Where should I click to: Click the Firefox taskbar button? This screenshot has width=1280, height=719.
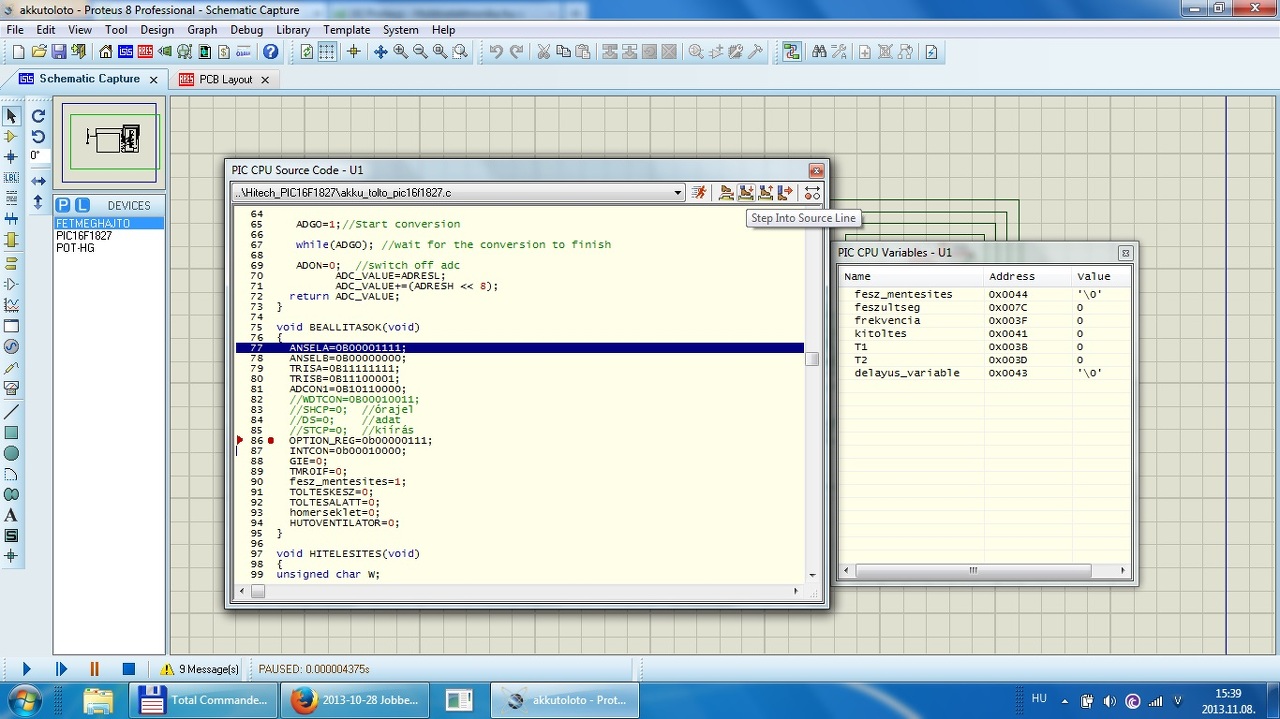357,700
